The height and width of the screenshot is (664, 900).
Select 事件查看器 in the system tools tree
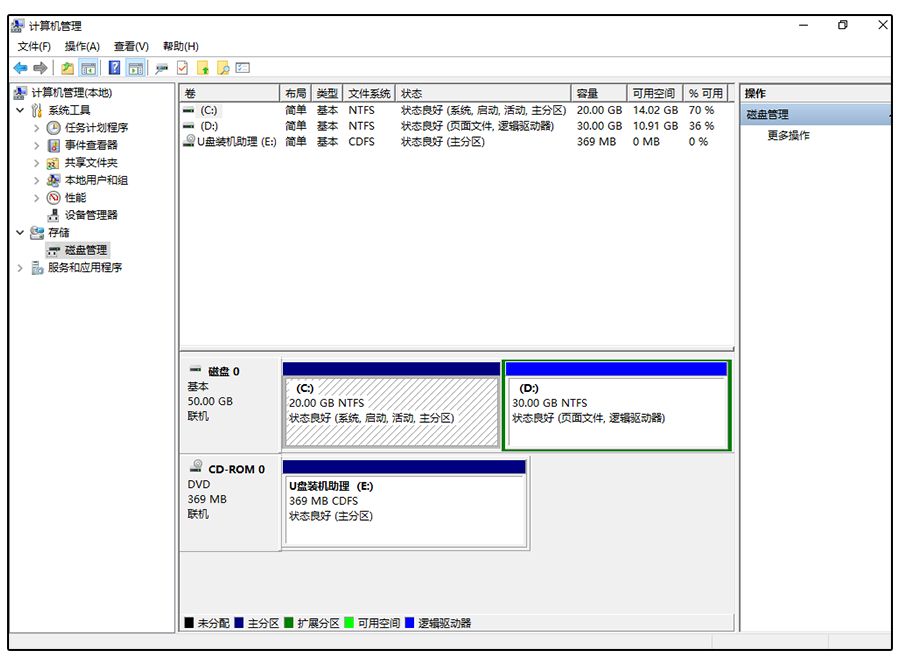tap(91, 145)
